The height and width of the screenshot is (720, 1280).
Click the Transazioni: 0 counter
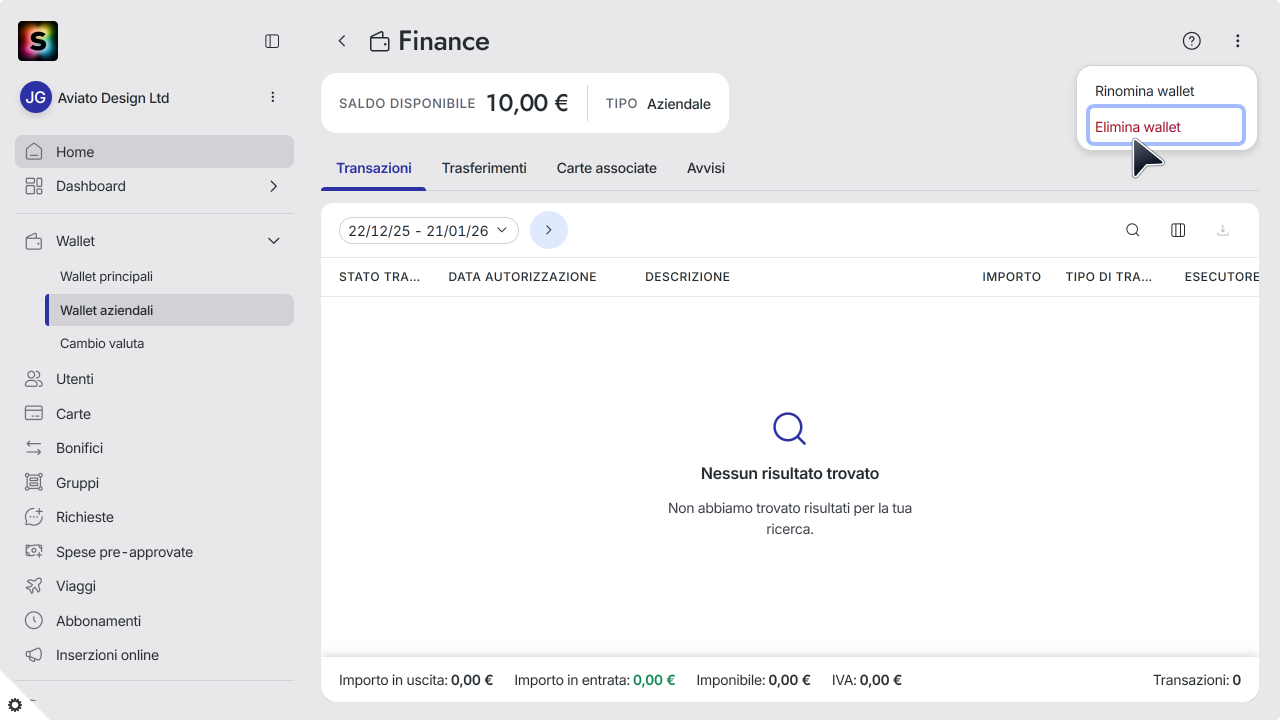pyautogui.click(x=1197, y=680)
